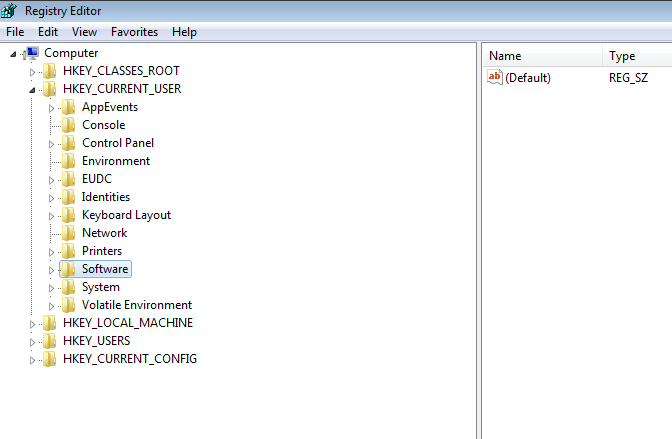The width and height of the screenshot is (672, 439).
Task: Click the Computer icon in tree
Action: coord(31,53)
